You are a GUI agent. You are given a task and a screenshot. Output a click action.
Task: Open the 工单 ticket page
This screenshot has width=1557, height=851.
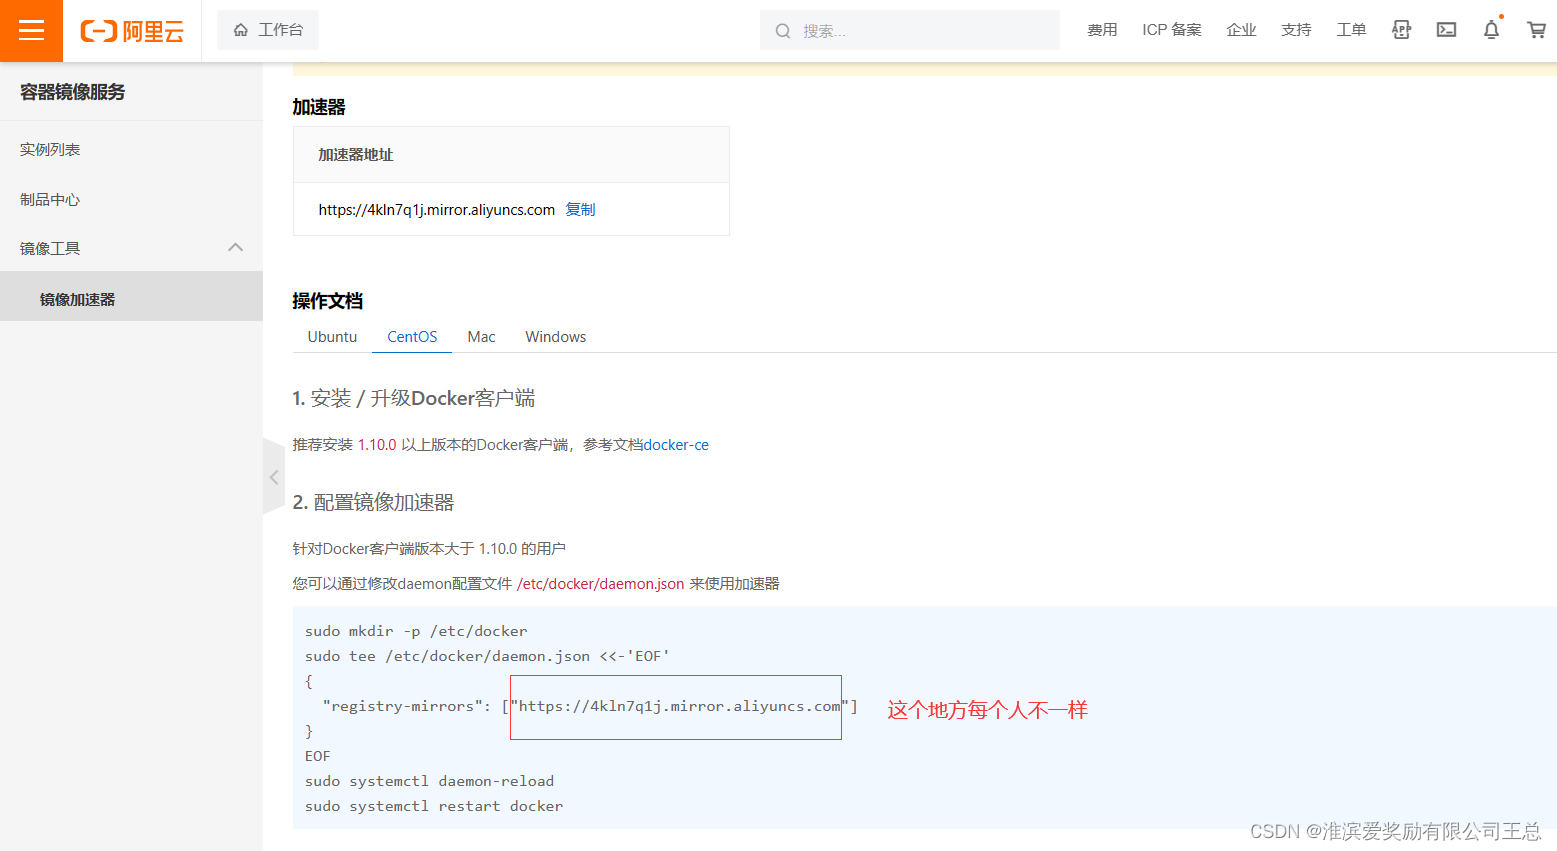point(1351,30)
